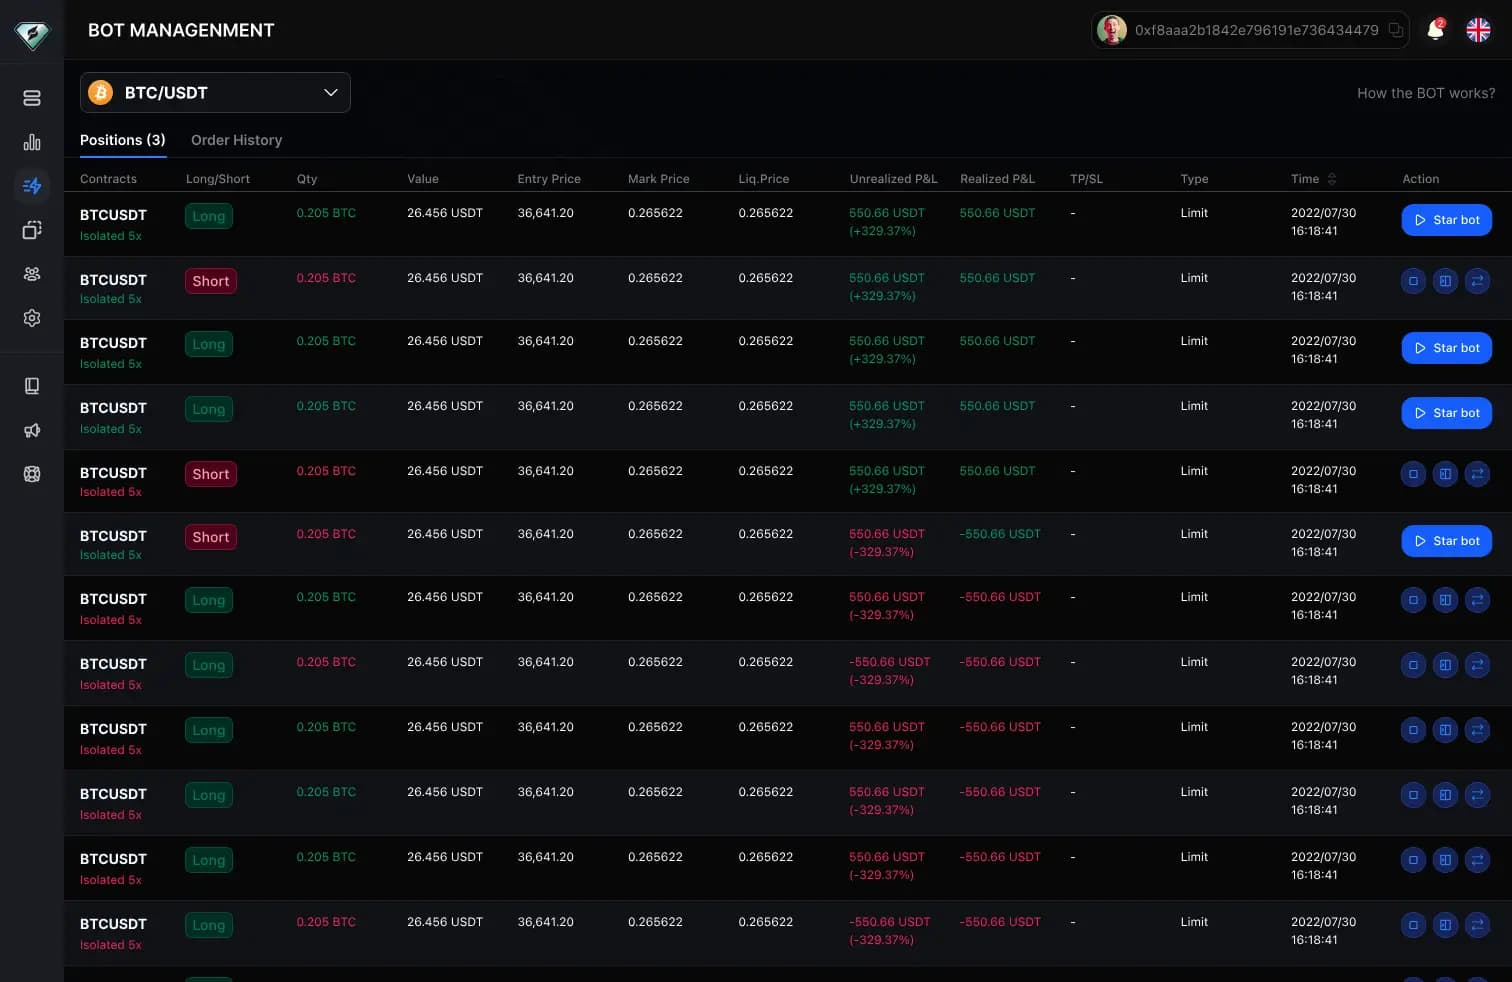Select the bot lightning icon in sidebar
The height and width of the screenshot is (982, 1512).
[32, 186]
